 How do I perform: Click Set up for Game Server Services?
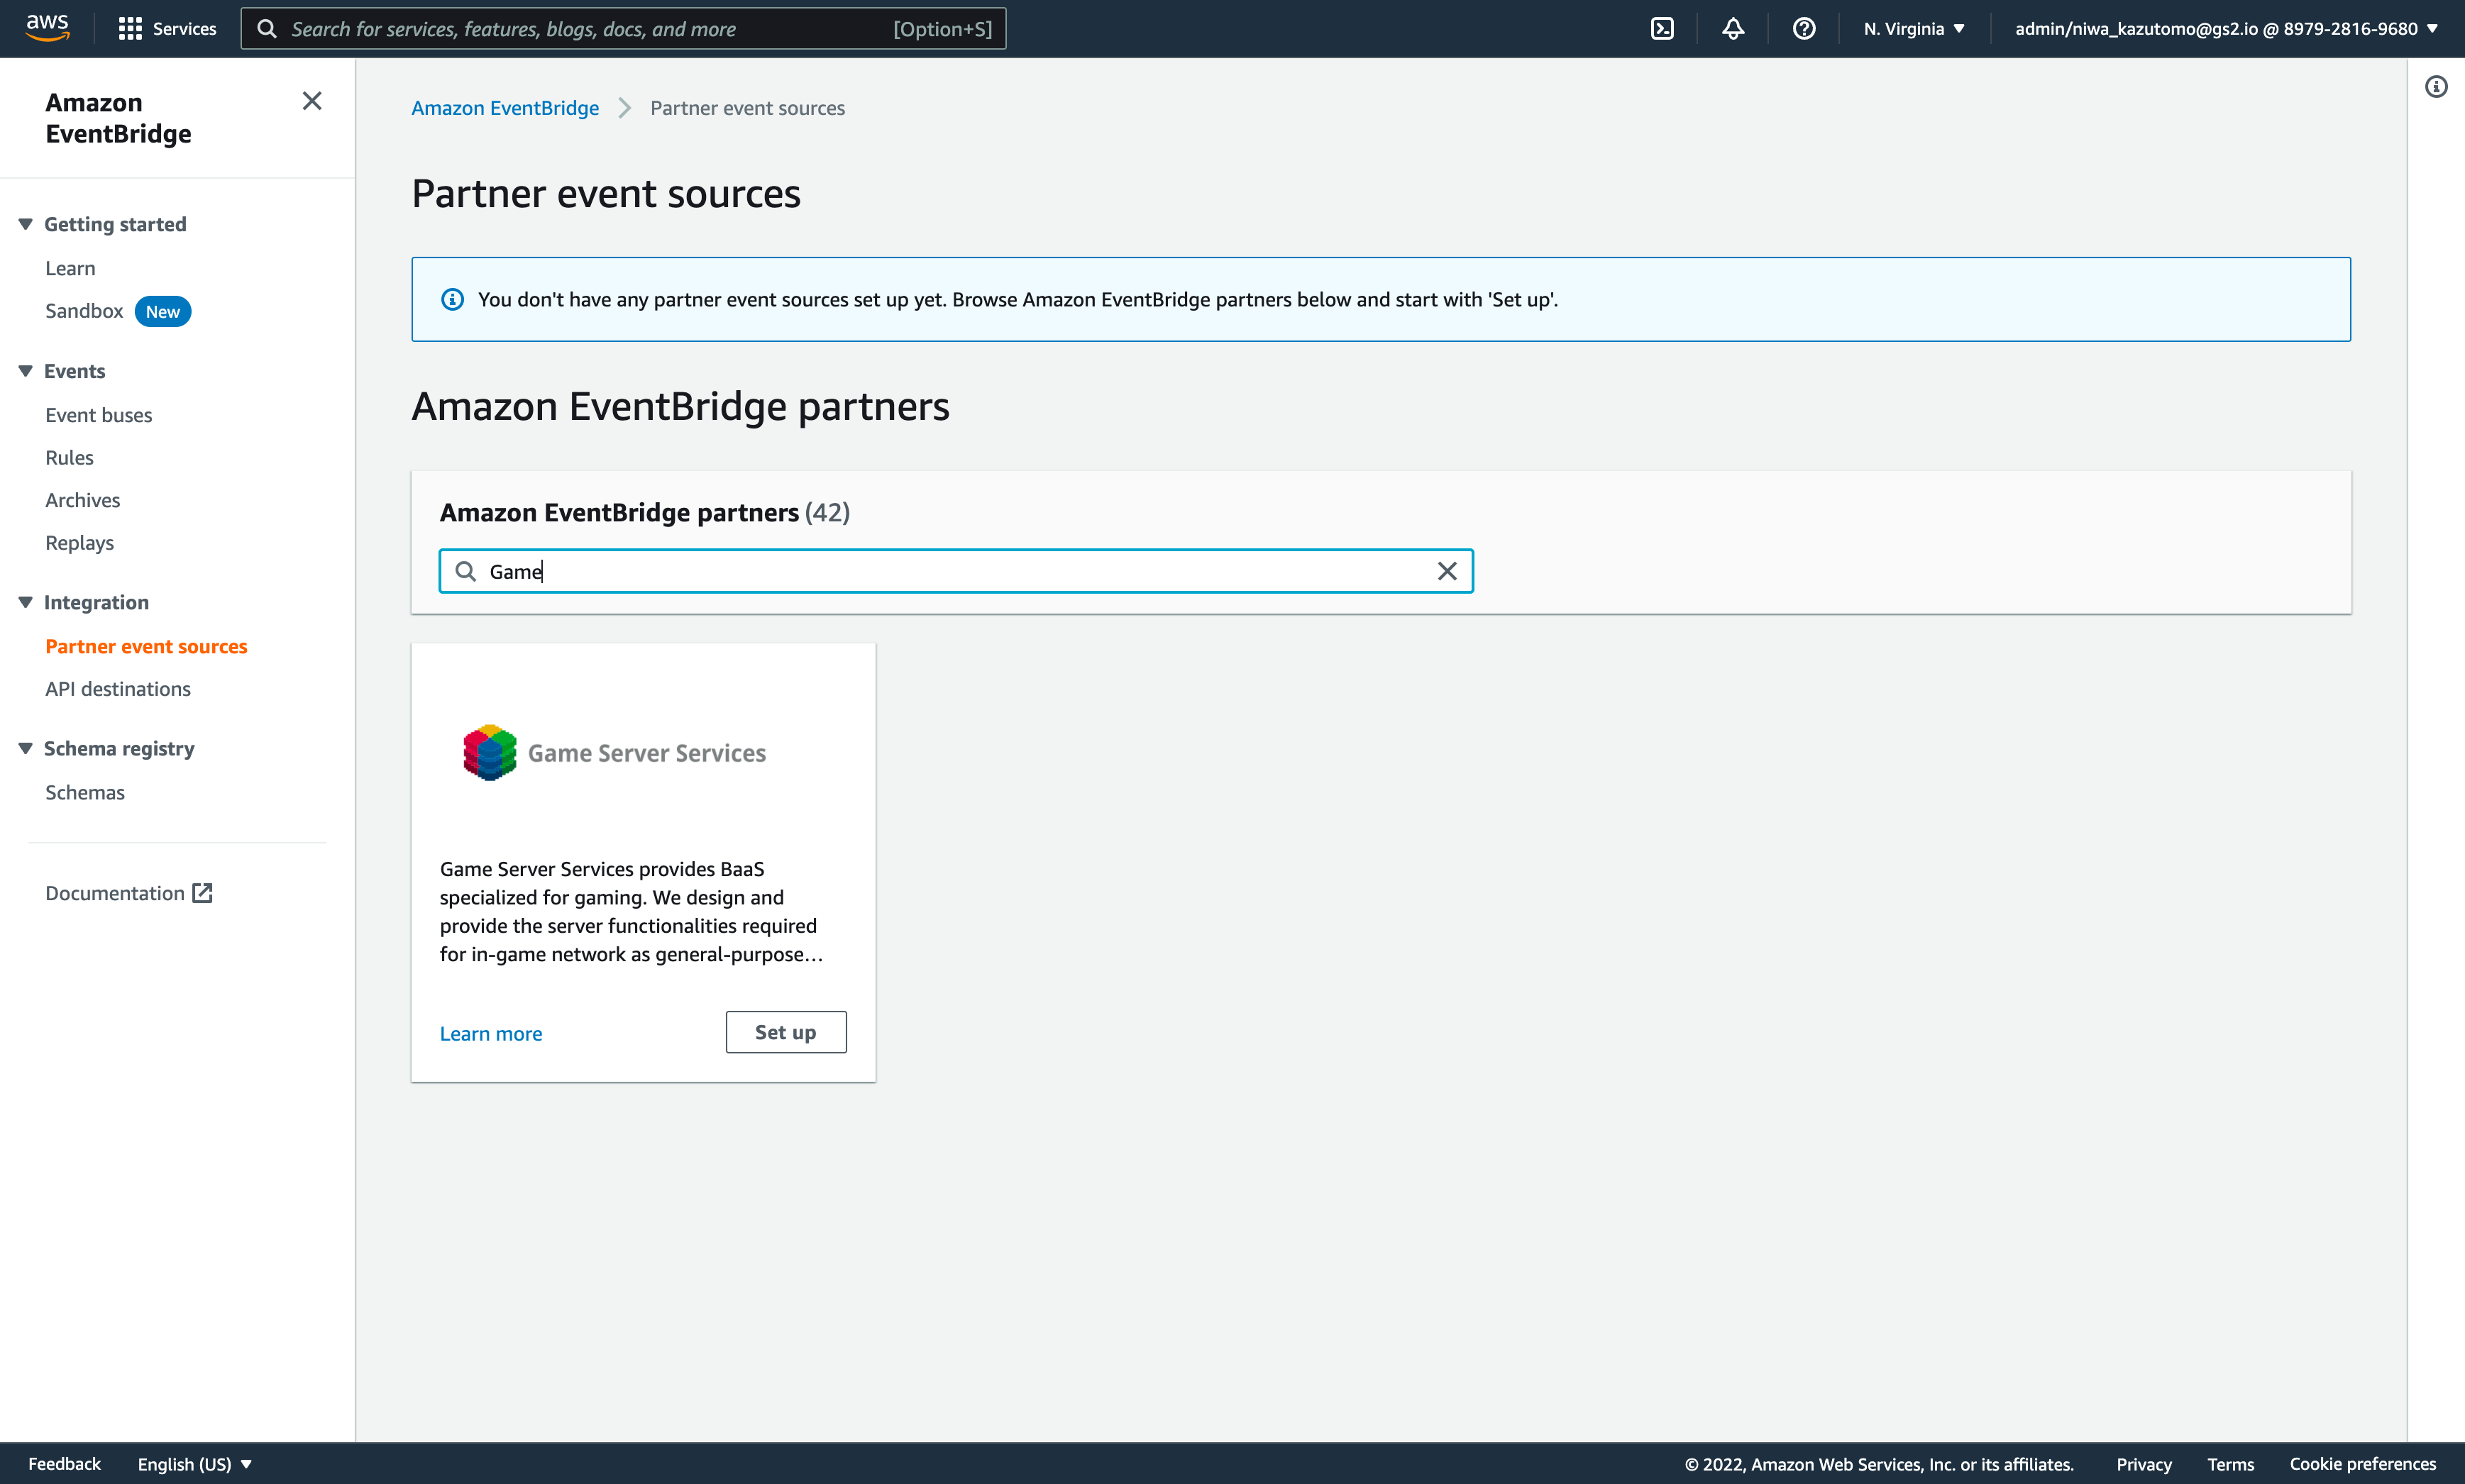[x=786, y=1032]
